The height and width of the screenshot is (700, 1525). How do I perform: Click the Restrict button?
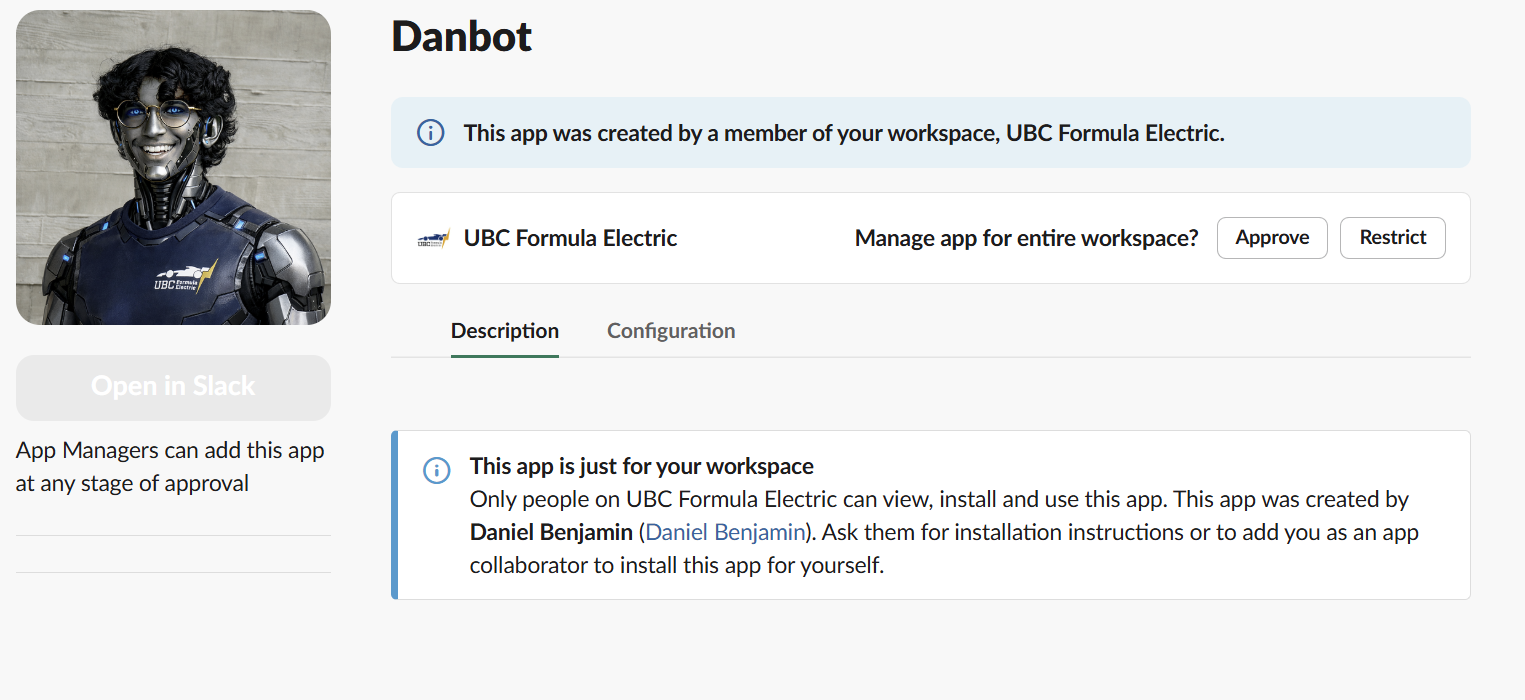click(1393, 238)
